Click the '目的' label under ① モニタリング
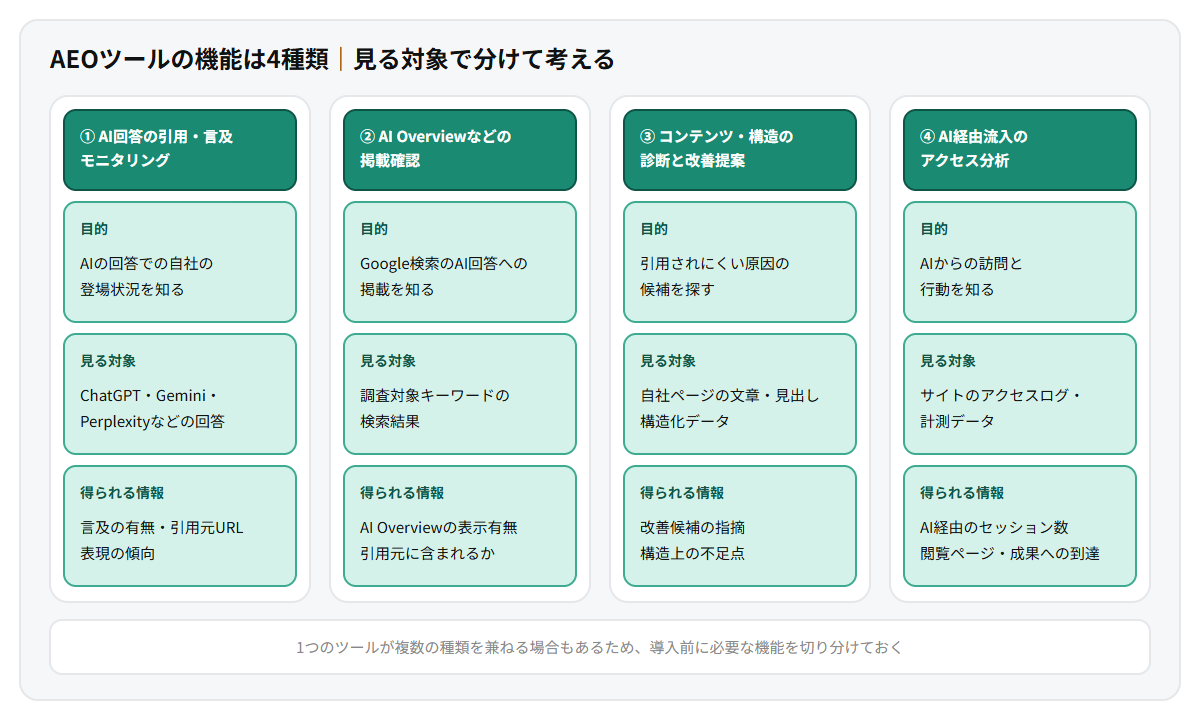This screenshot has width=1200, height=720. pos(94,229)
